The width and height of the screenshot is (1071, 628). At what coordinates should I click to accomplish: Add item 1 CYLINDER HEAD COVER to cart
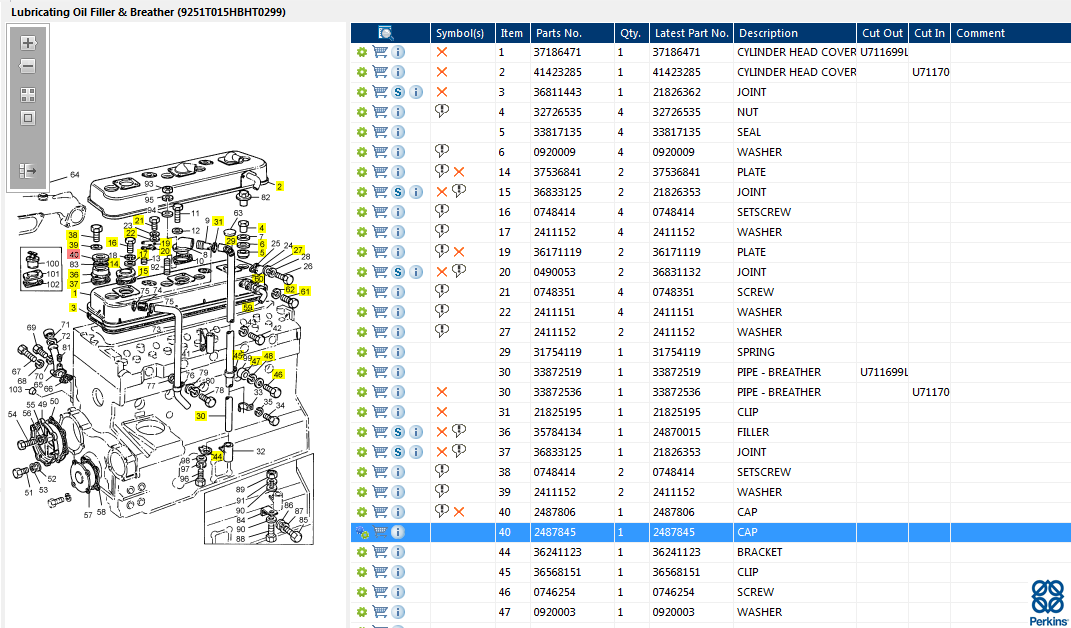(380, 52)
